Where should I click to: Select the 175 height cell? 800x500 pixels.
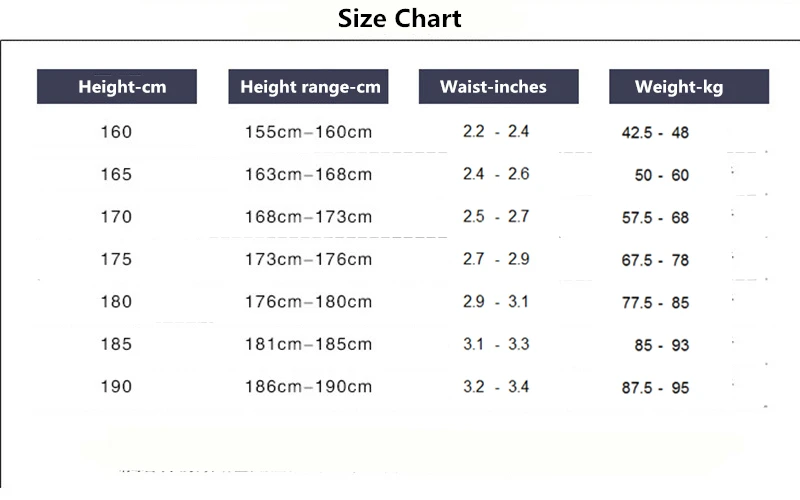point(116,259)
